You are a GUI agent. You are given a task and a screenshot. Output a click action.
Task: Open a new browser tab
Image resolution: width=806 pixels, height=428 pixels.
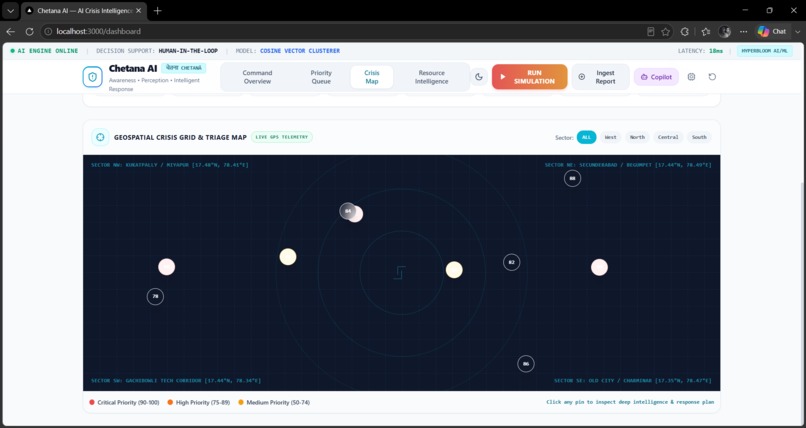158,10
